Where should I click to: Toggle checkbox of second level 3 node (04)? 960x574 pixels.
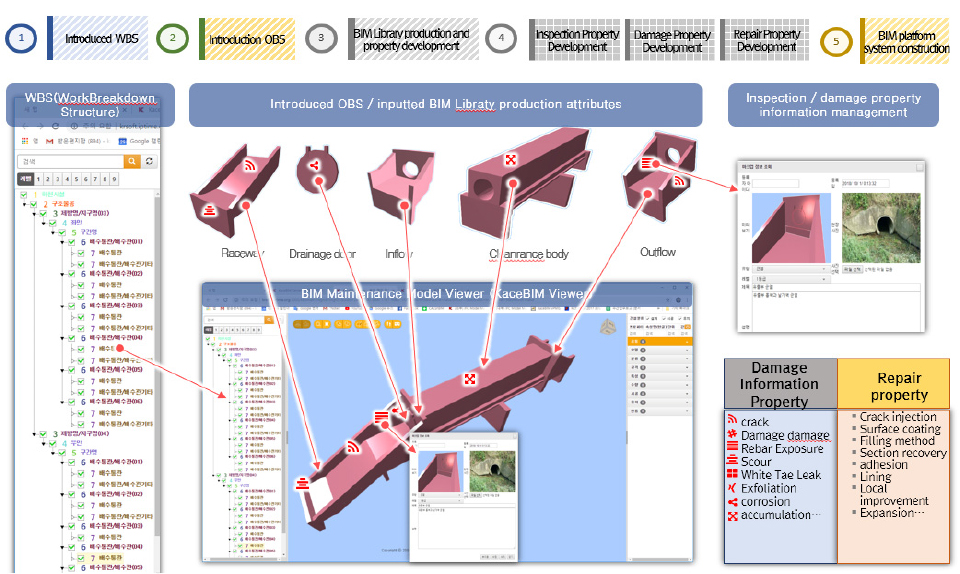(43, 434)
